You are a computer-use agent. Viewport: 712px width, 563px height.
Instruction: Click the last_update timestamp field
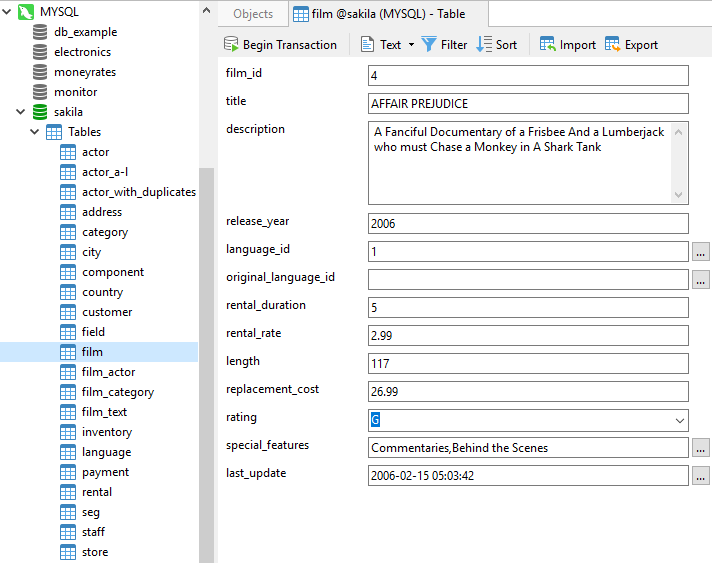[x=528, y=475]
